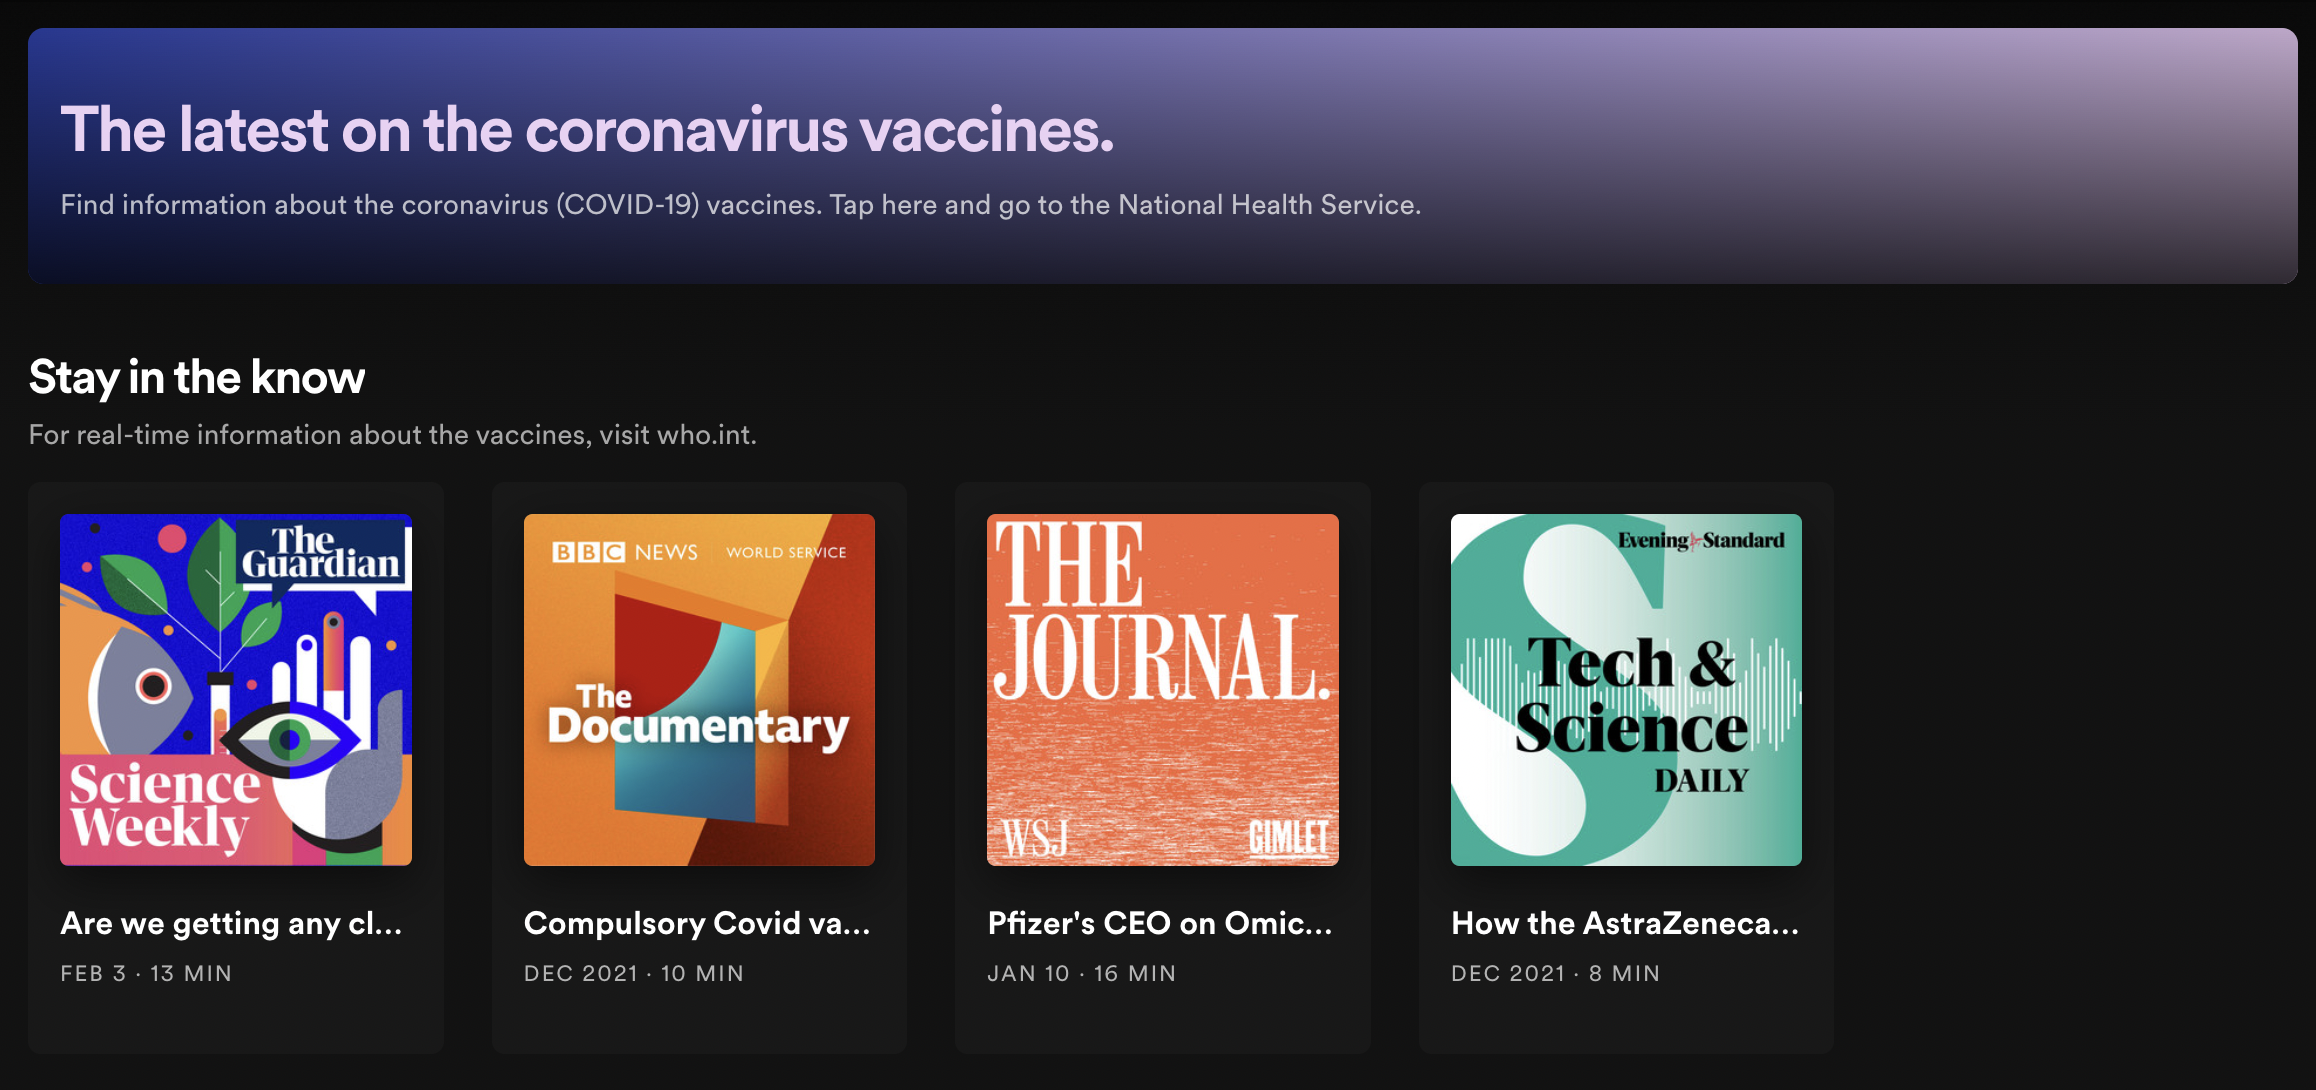The image size is (2316, 1090).
Task: Open episode 'Are we getting any cl...'
Action: (231, 923)
